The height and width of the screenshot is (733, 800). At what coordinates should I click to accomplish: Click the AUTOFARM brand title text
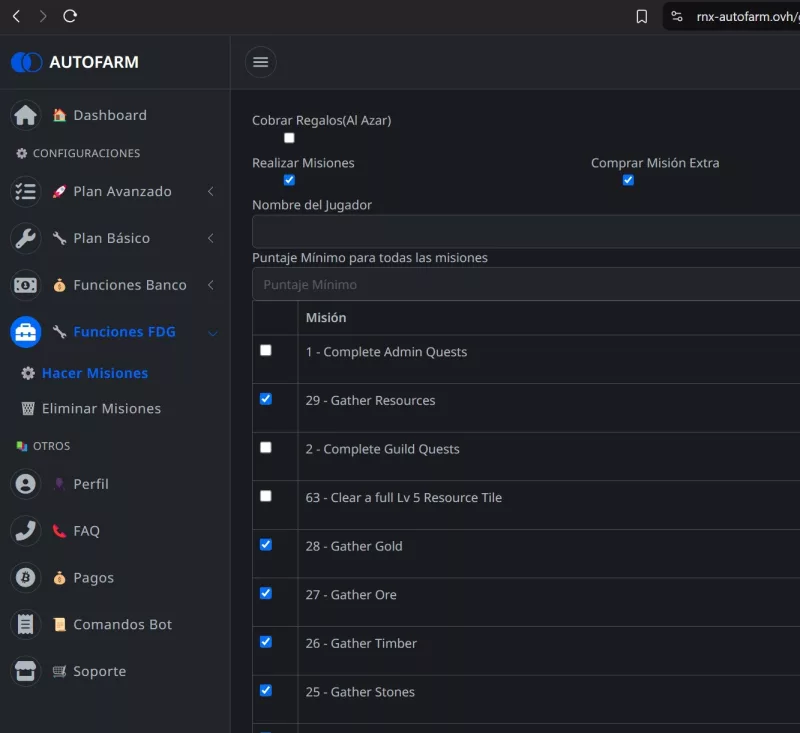coord(94,62)
